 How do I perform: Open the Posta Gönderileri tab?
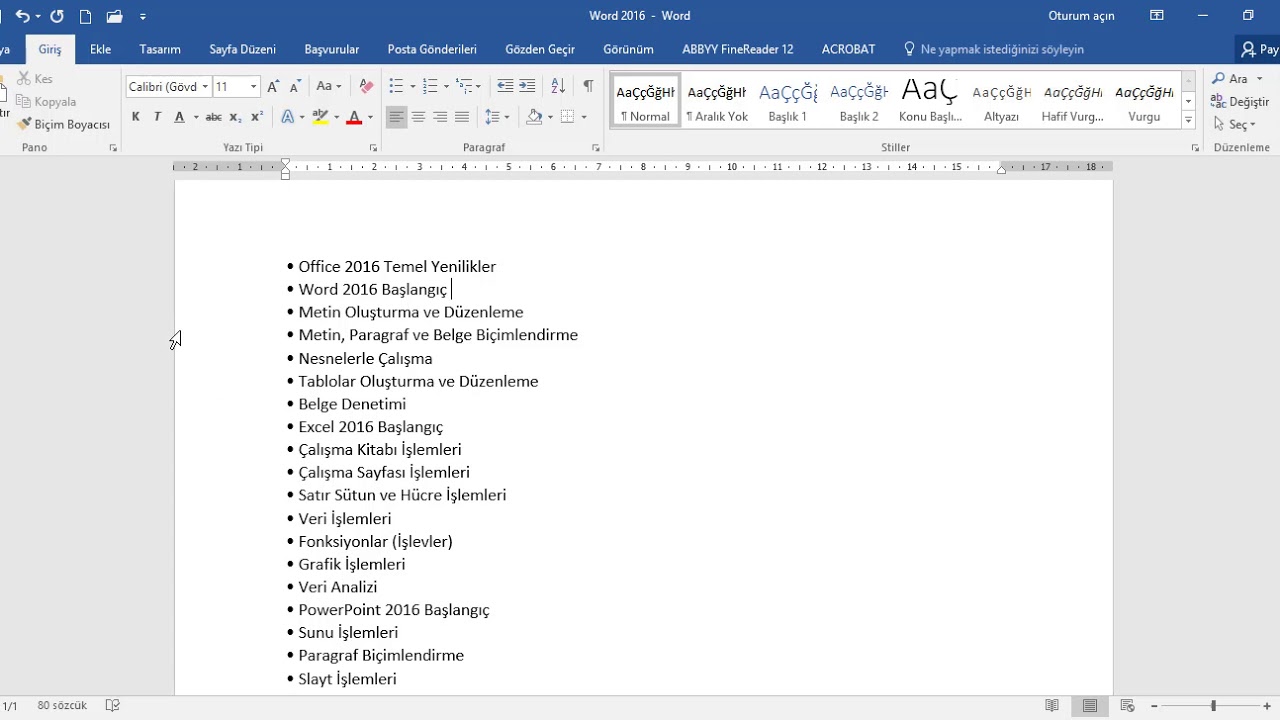tap(432, 49)
